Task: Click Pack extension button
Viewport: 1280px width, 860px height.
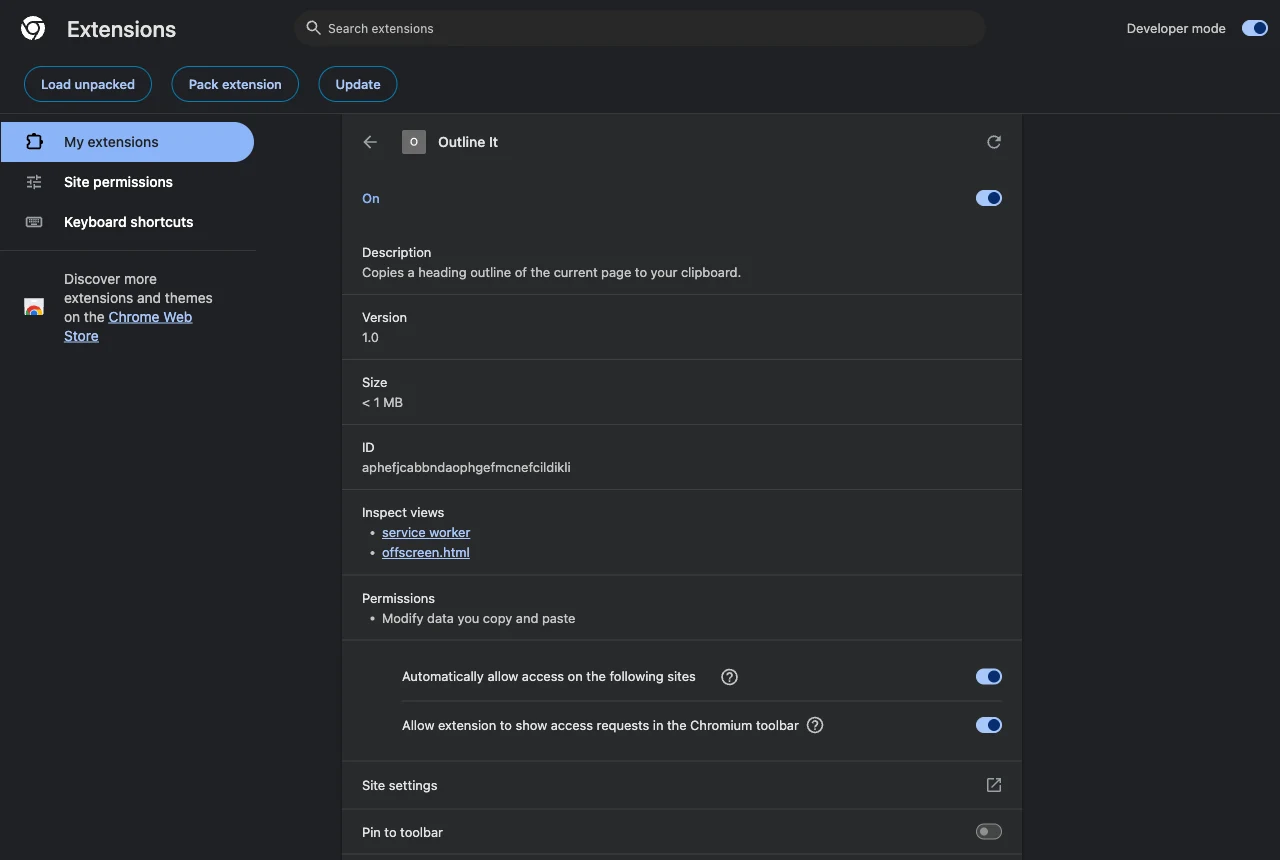Action: coord(235,84)
